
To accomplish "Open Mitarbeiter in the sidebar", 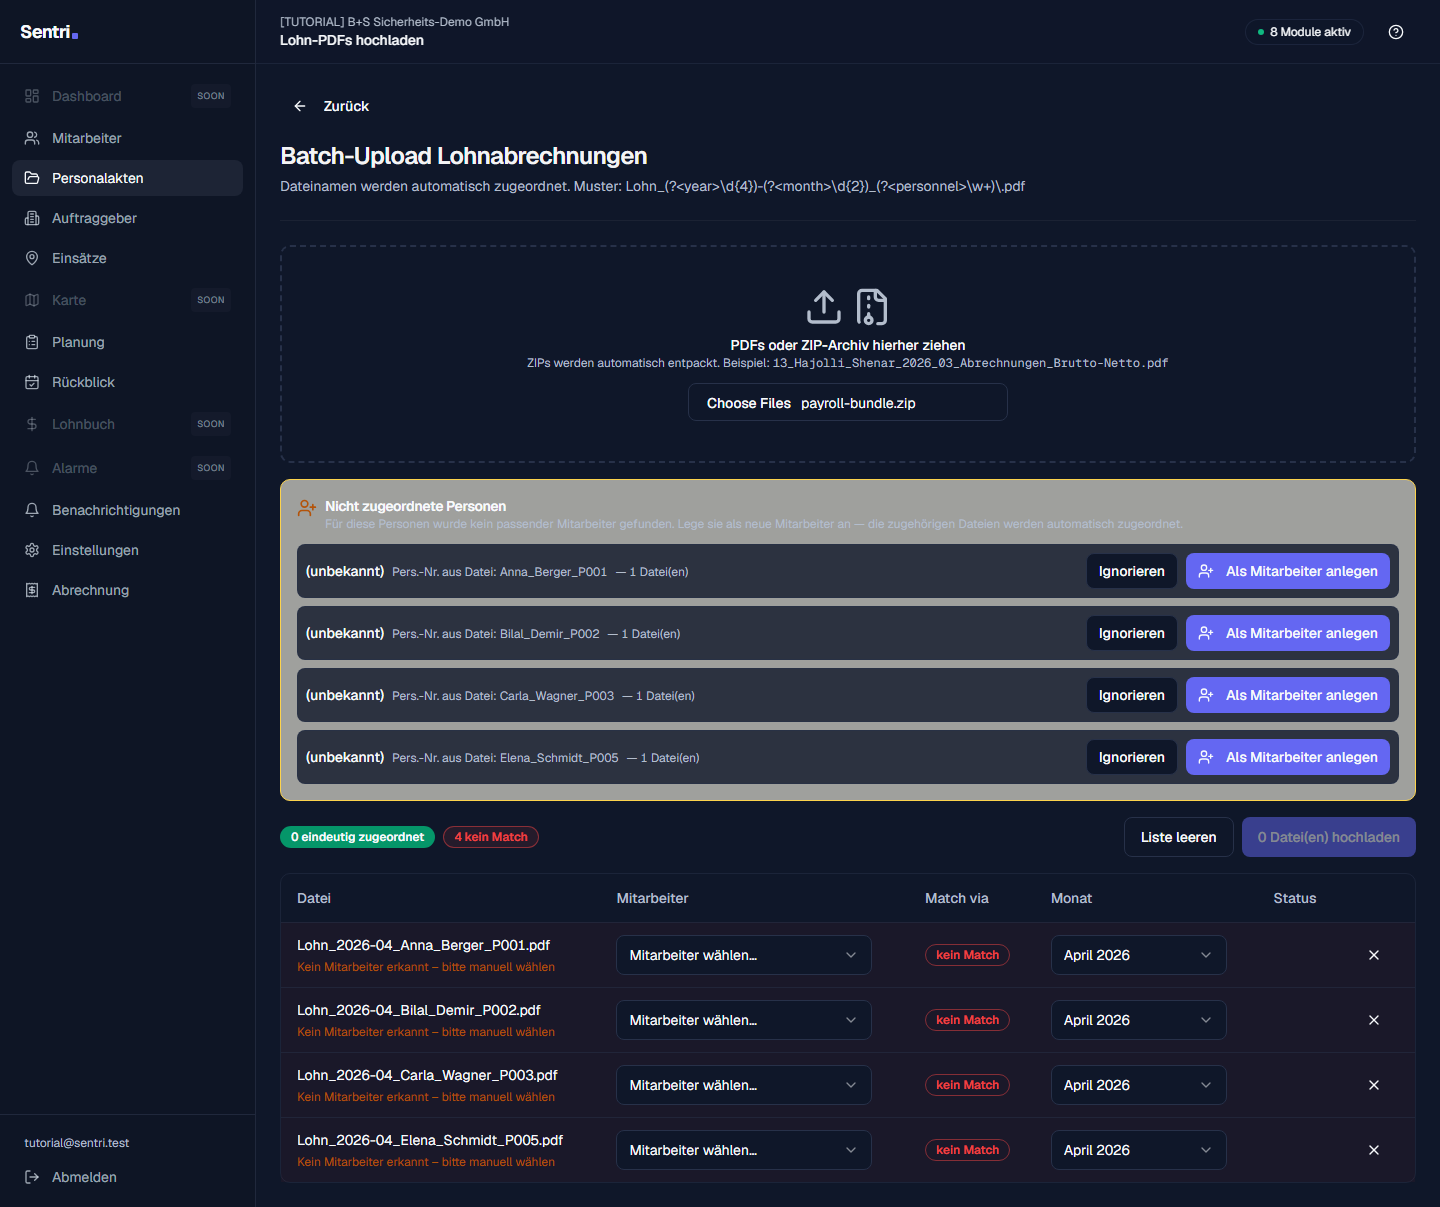I will [x=127, y=138].
